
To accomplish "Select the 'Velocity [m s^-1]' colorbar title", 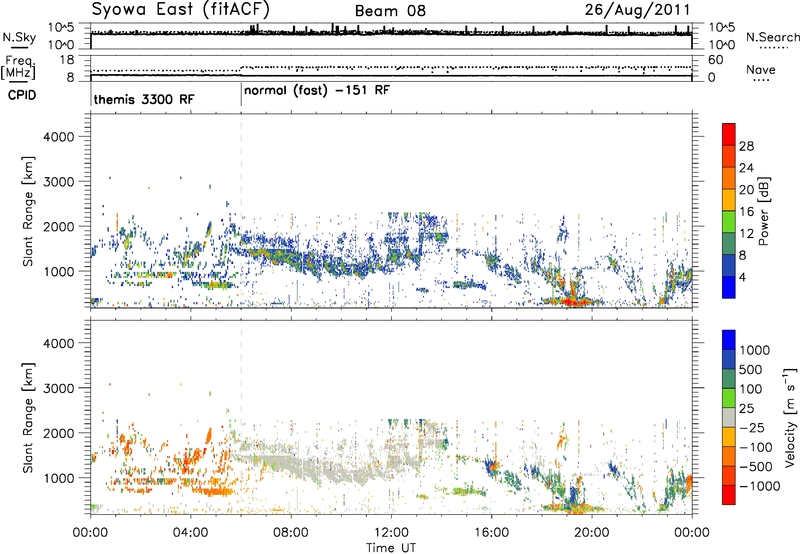I will 790,417.
